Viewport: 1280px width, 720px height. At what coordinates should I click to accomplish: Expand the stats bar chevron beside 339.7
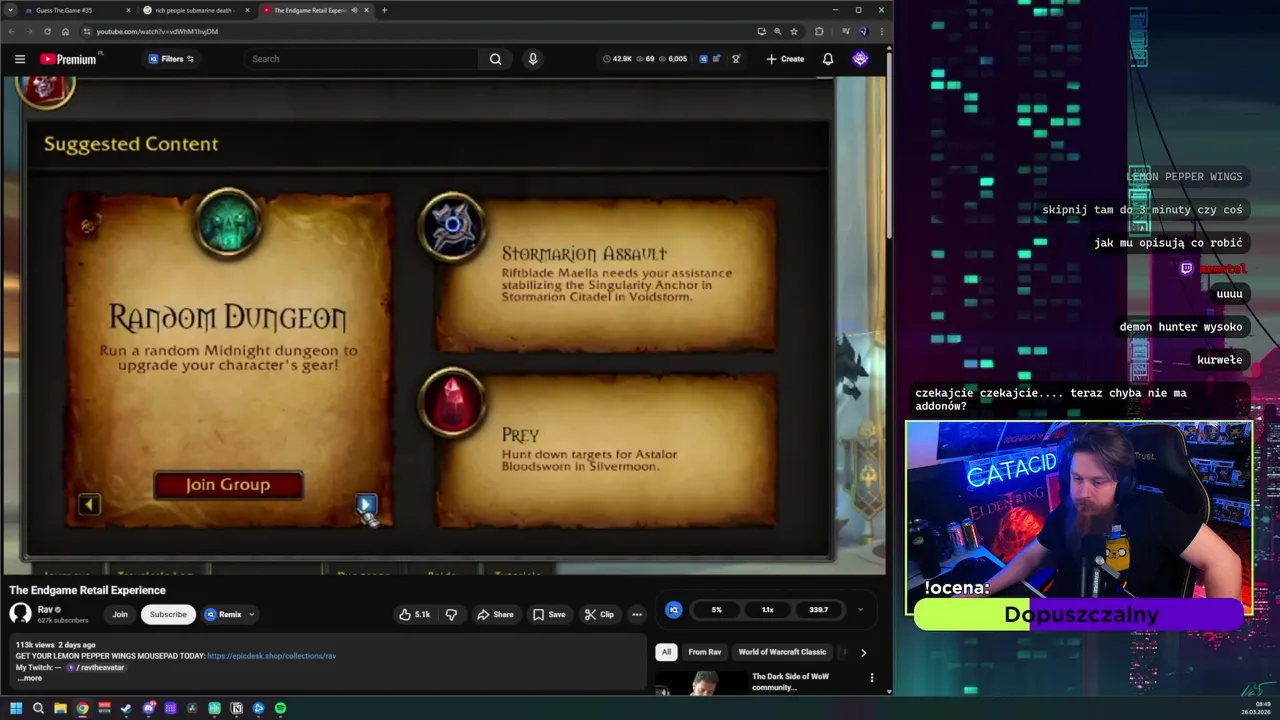[859, 609]
